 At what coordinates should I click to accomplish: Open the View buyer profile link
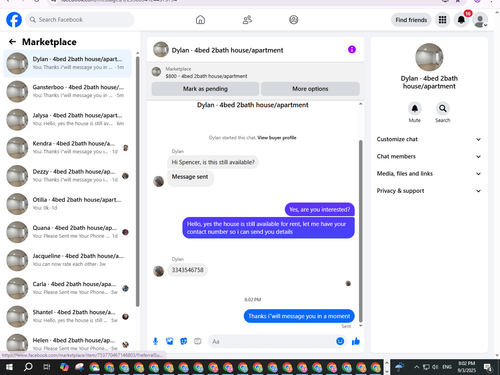coord(277,138)
